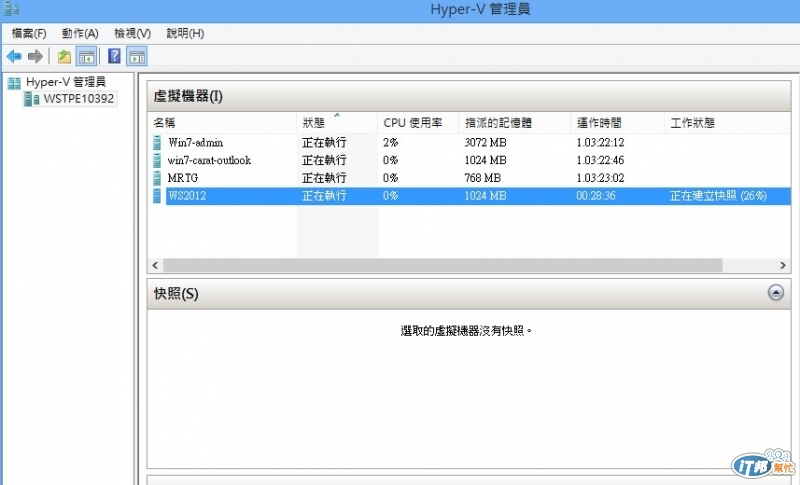
Task: Sort by the 狀態 column header
Action: point(337,123)
